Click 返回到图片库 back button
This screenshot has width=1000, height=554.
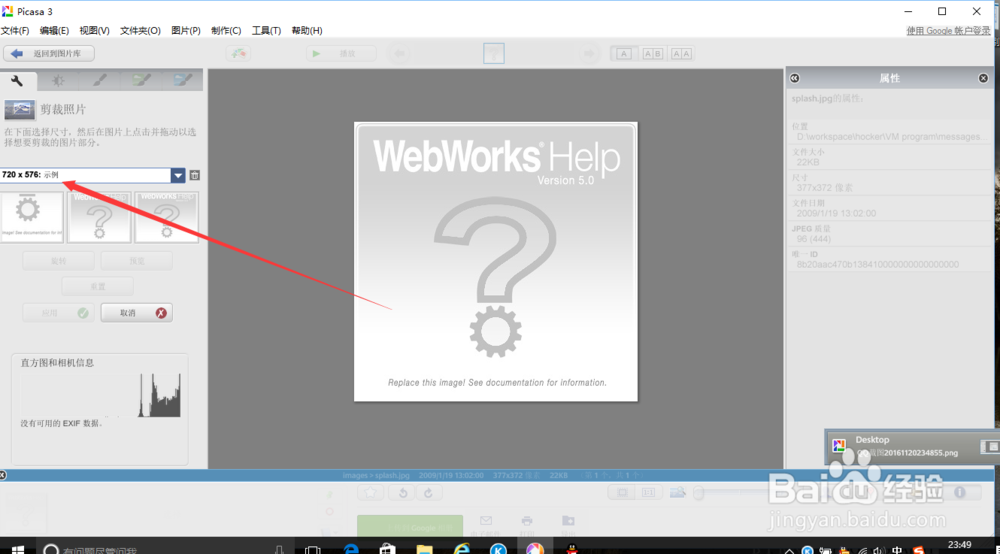[x=49, y=54]
